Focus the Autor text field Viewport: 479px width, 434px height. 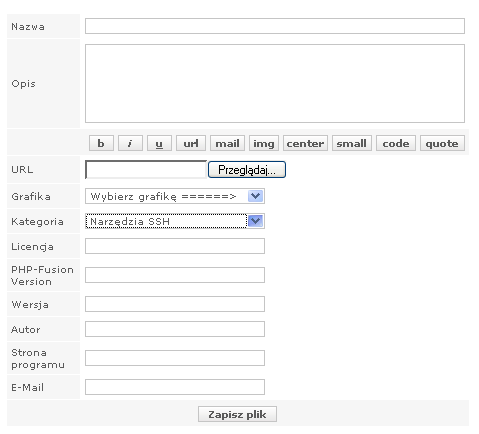coord(175,329)
